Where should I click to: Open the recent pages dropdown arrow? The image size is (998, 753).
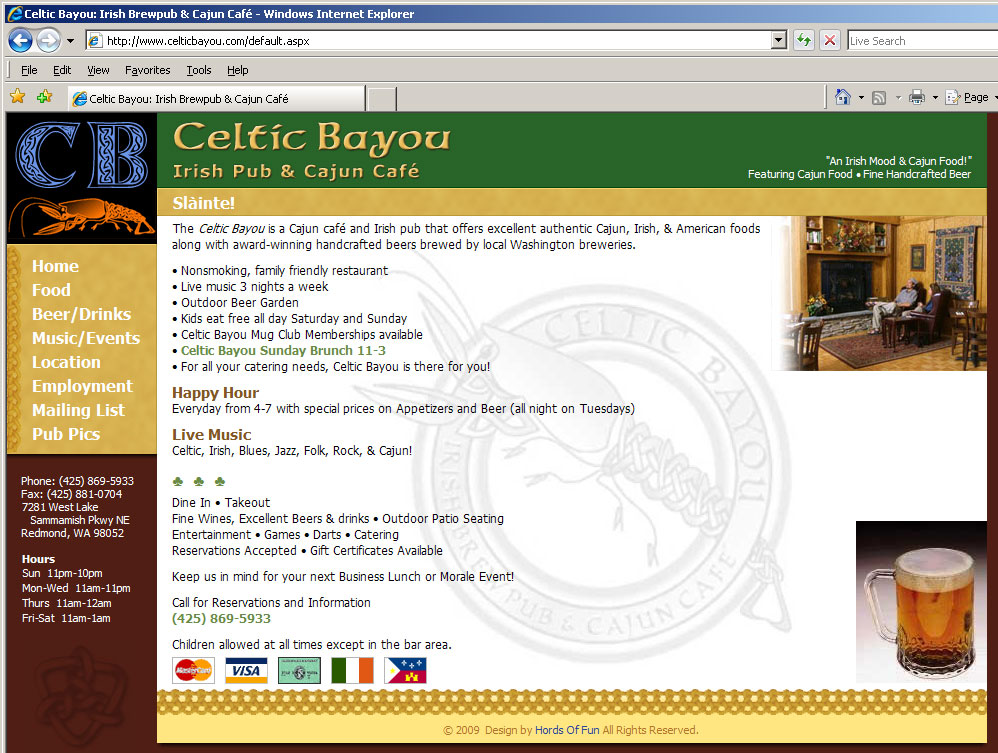point(71,41)
